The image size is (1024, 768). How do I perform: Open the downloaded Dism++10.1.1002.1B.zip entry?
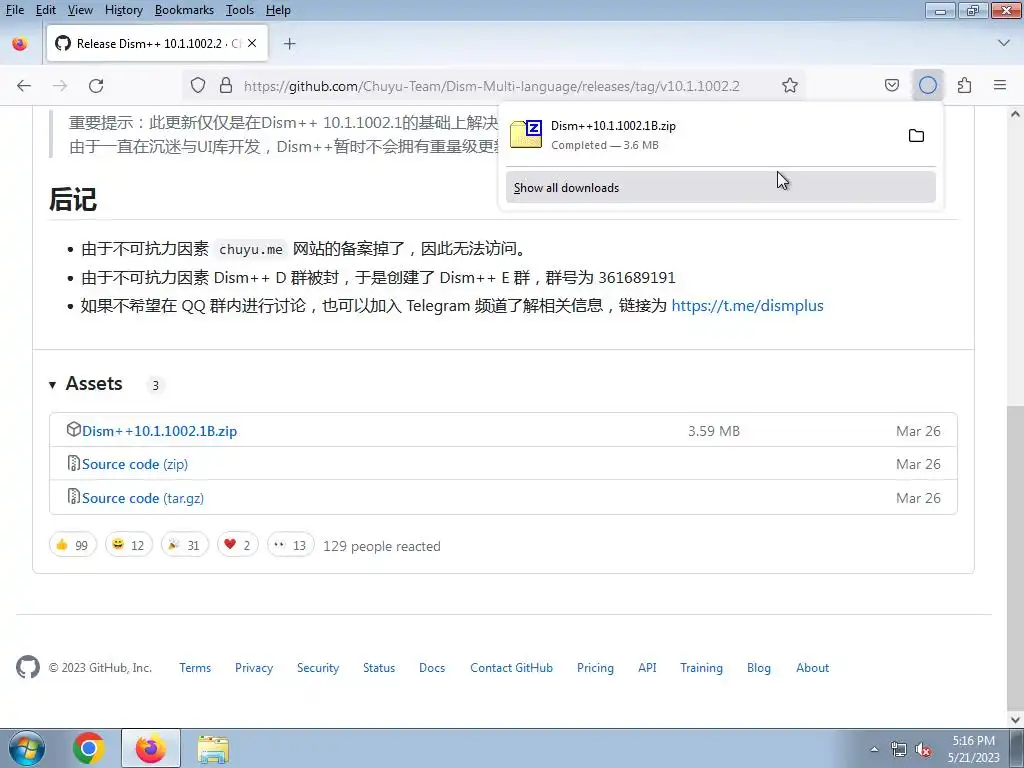tap(702, 135)
